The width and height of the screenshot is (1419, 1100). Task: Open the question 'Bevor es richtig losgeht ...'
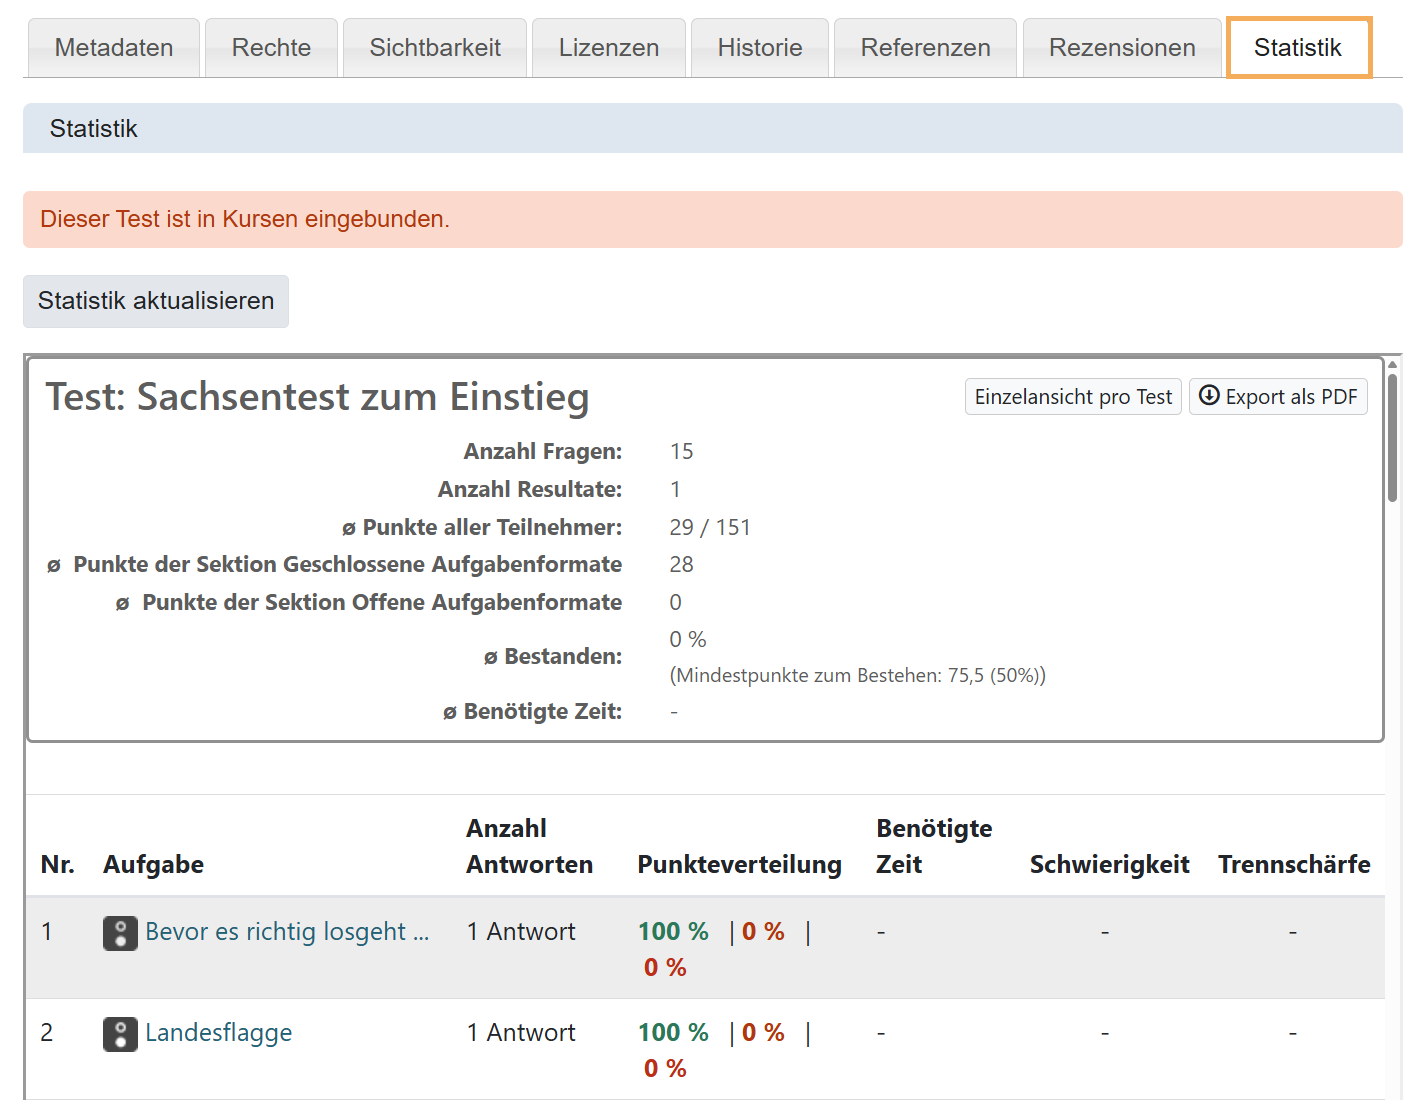tap(287, 931)
